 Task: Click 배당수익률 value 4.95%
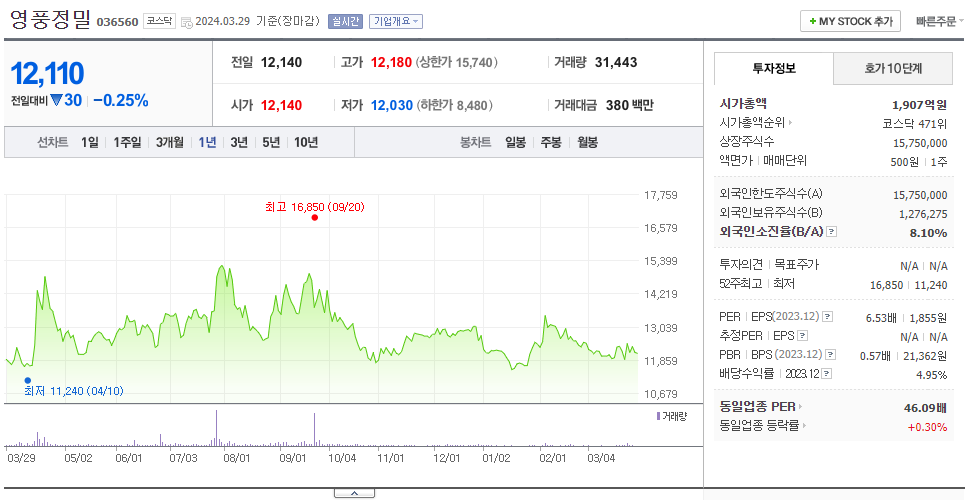pos(932,374)
